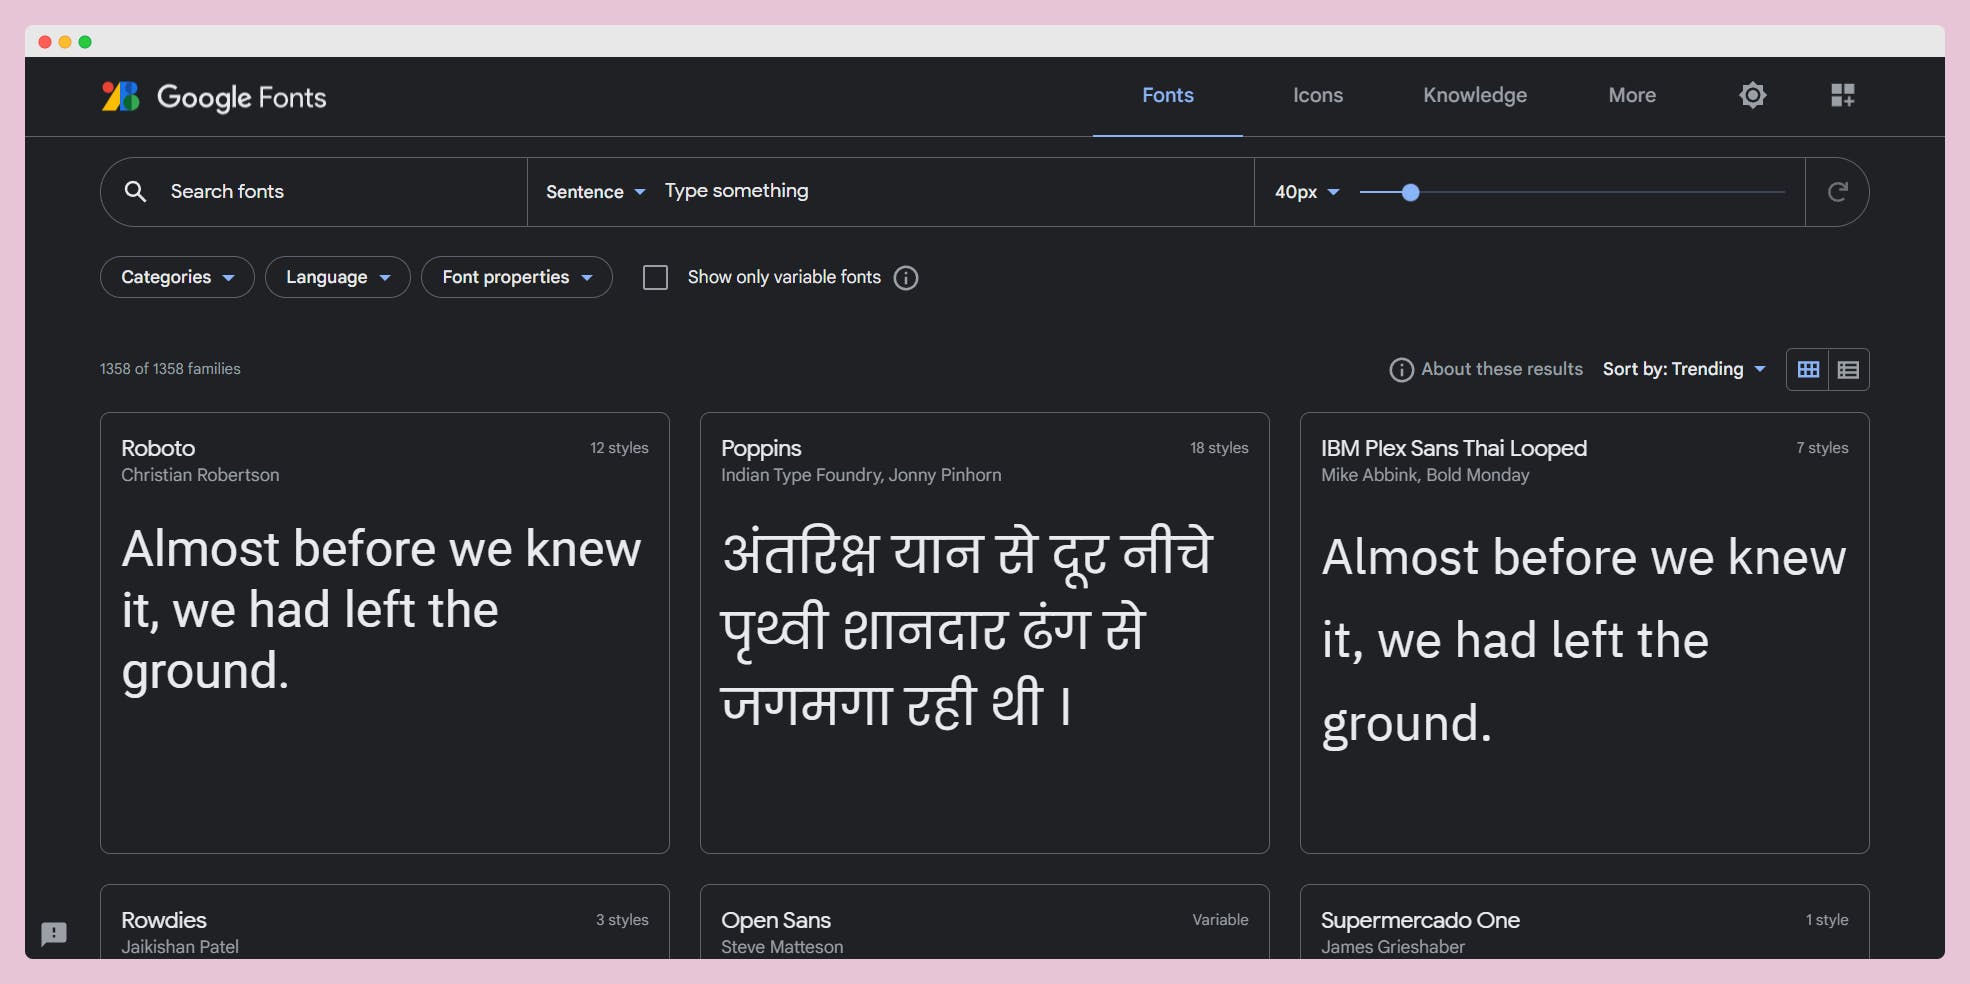Screen dimensions: 1970x984
Task: Click 'Mike Abbink, Bold Monday' text
Action: coord(1425,475)
